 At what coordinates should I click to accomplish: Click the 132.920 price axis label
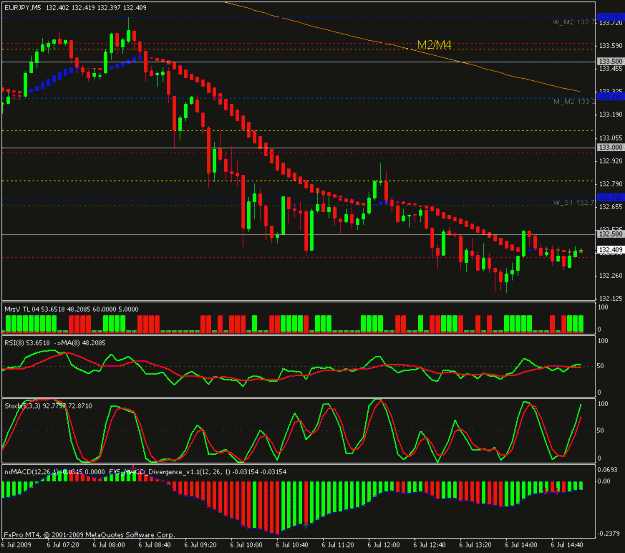click(x=610, y=161)
